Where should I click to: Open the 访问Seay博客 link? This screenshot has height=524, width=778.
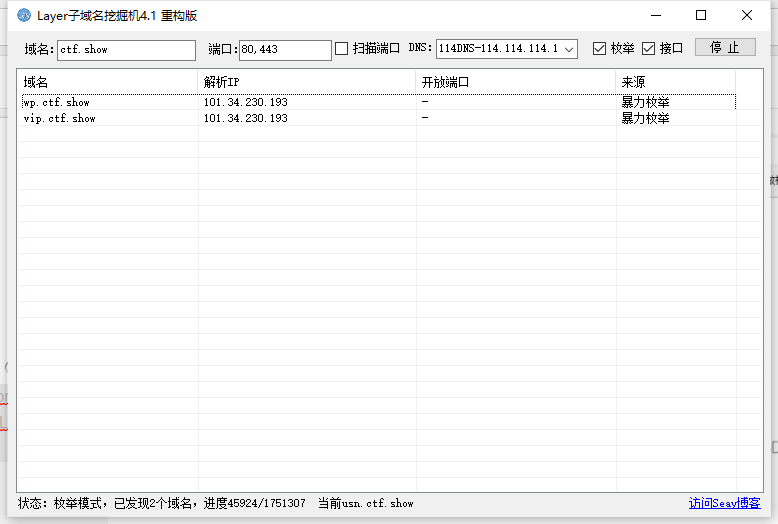(724, 503)
